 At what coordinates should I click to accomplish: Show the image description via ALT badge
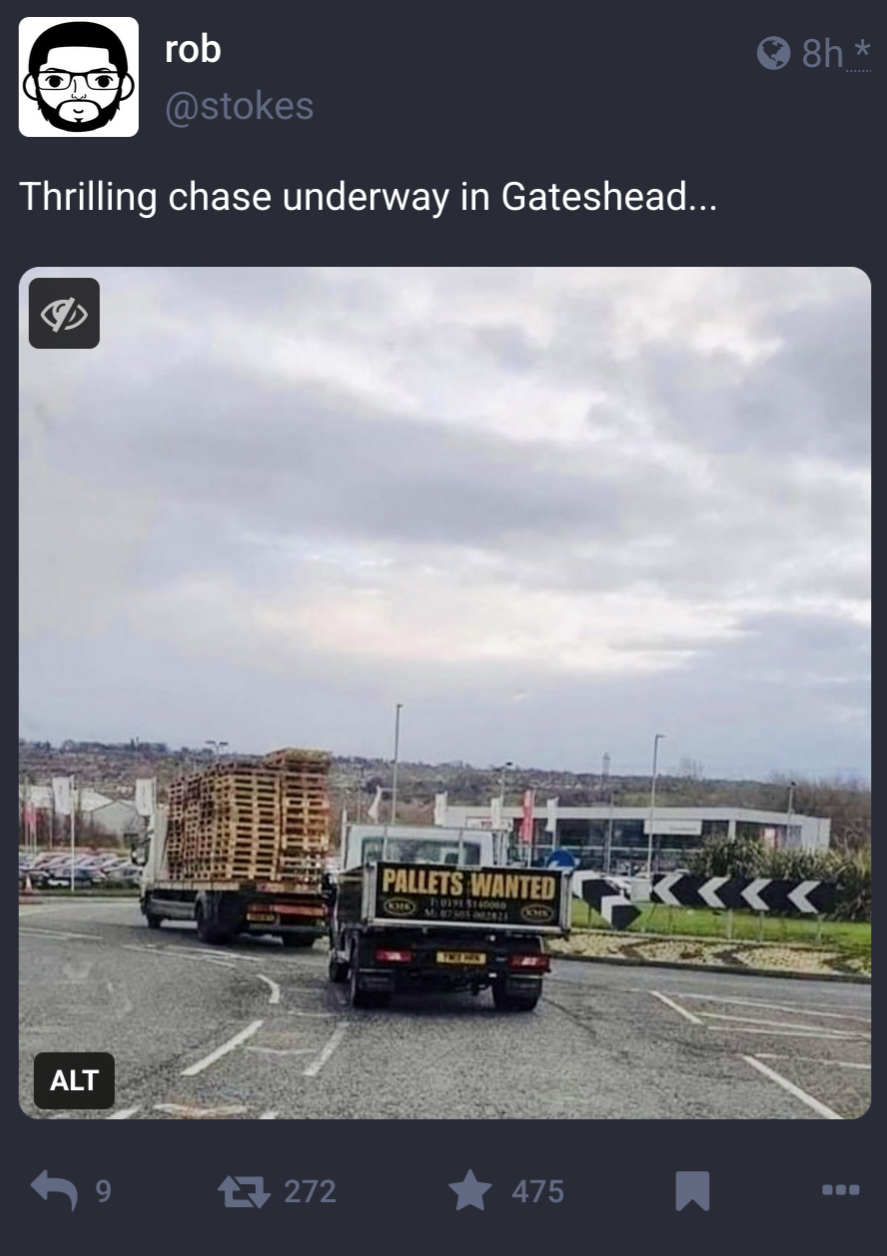pos(74,1080)
